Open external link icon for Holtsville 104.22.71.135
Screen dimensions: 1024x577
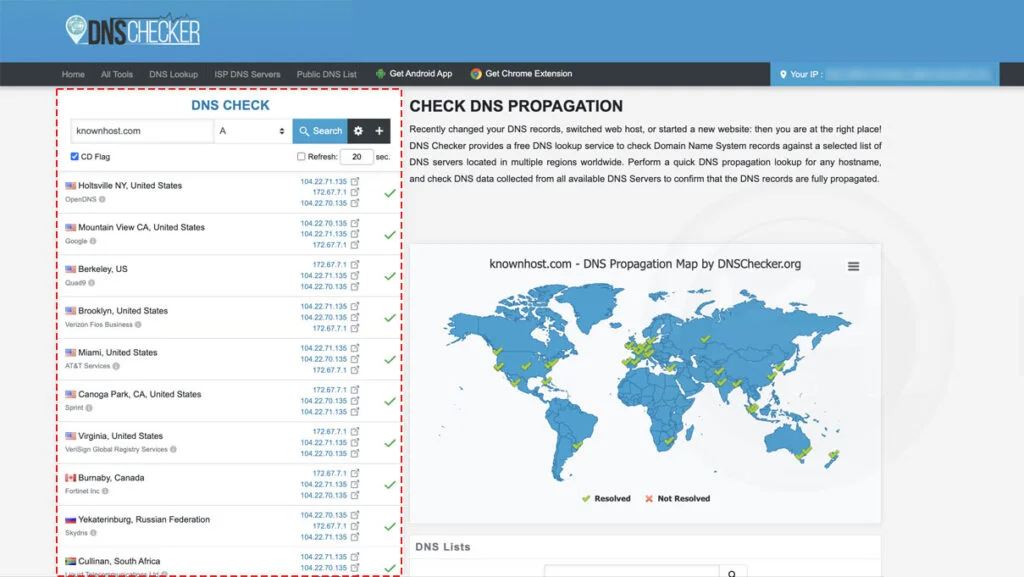pyautogui.click(x=355, y=181)
